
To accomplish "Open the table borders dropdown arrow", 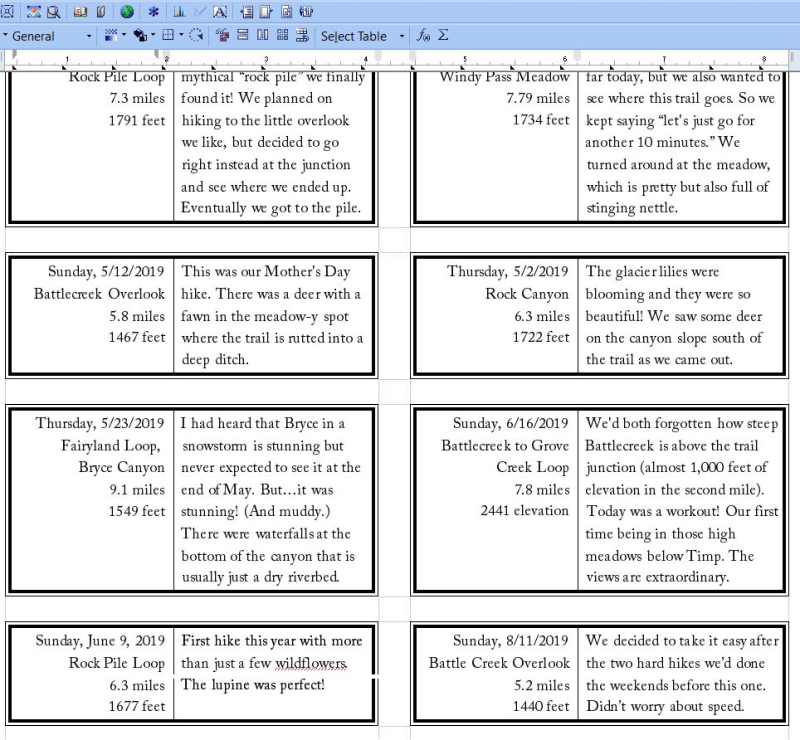I will pos(180,36).
